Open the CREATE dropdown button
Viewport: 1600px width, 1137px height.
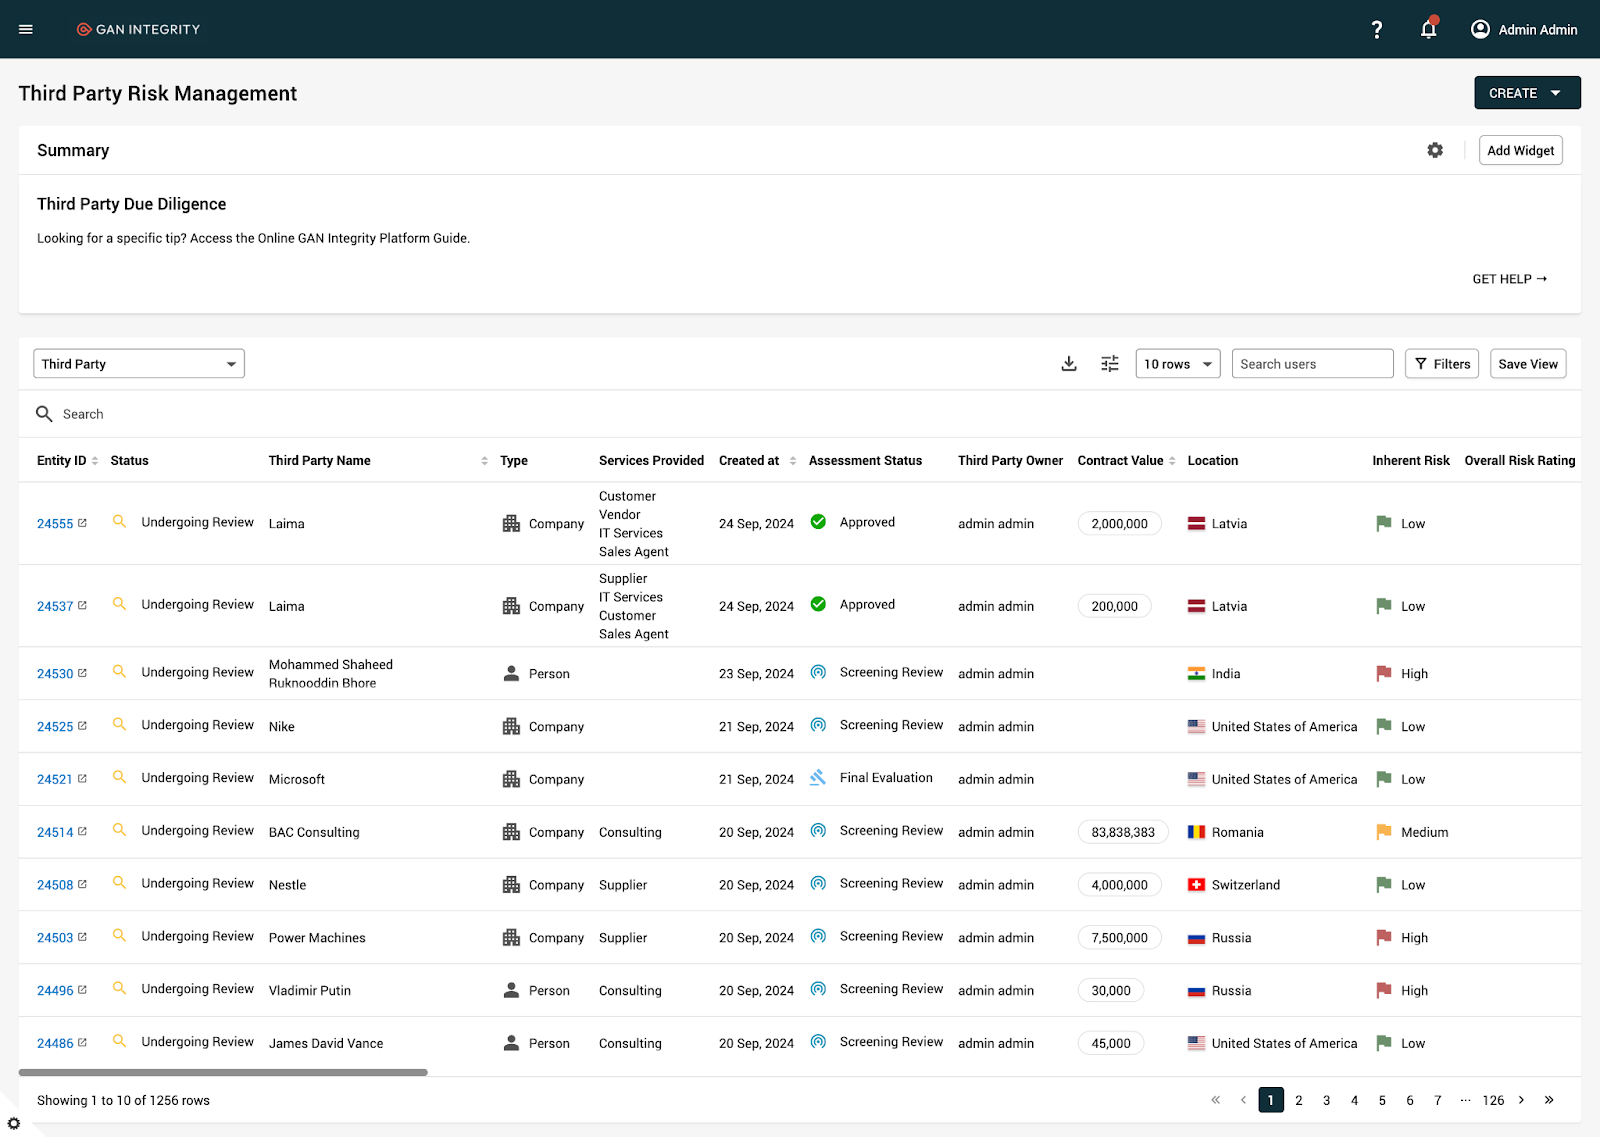point(1527,93)
